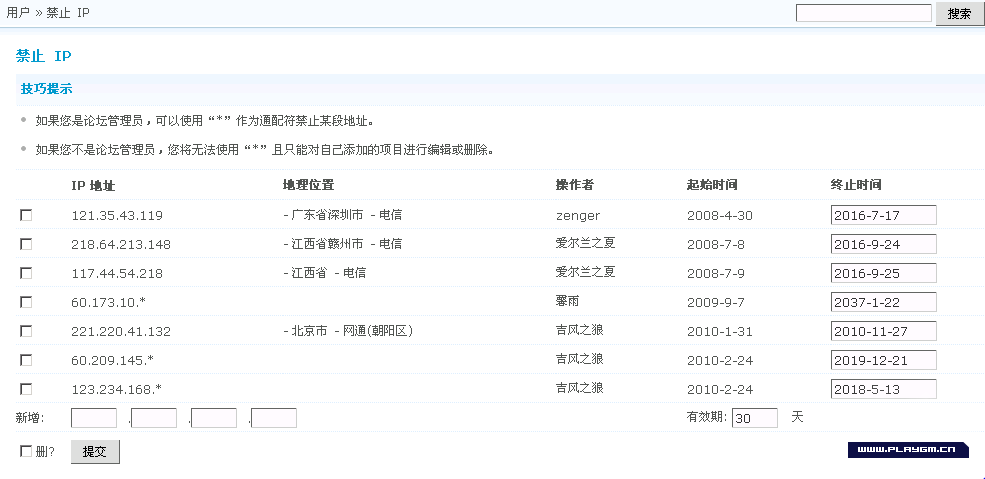Image resolution: width=985 pixels, height=479 pixels.
Task: Click the search text field at top
Action: (x=864, y=14)
